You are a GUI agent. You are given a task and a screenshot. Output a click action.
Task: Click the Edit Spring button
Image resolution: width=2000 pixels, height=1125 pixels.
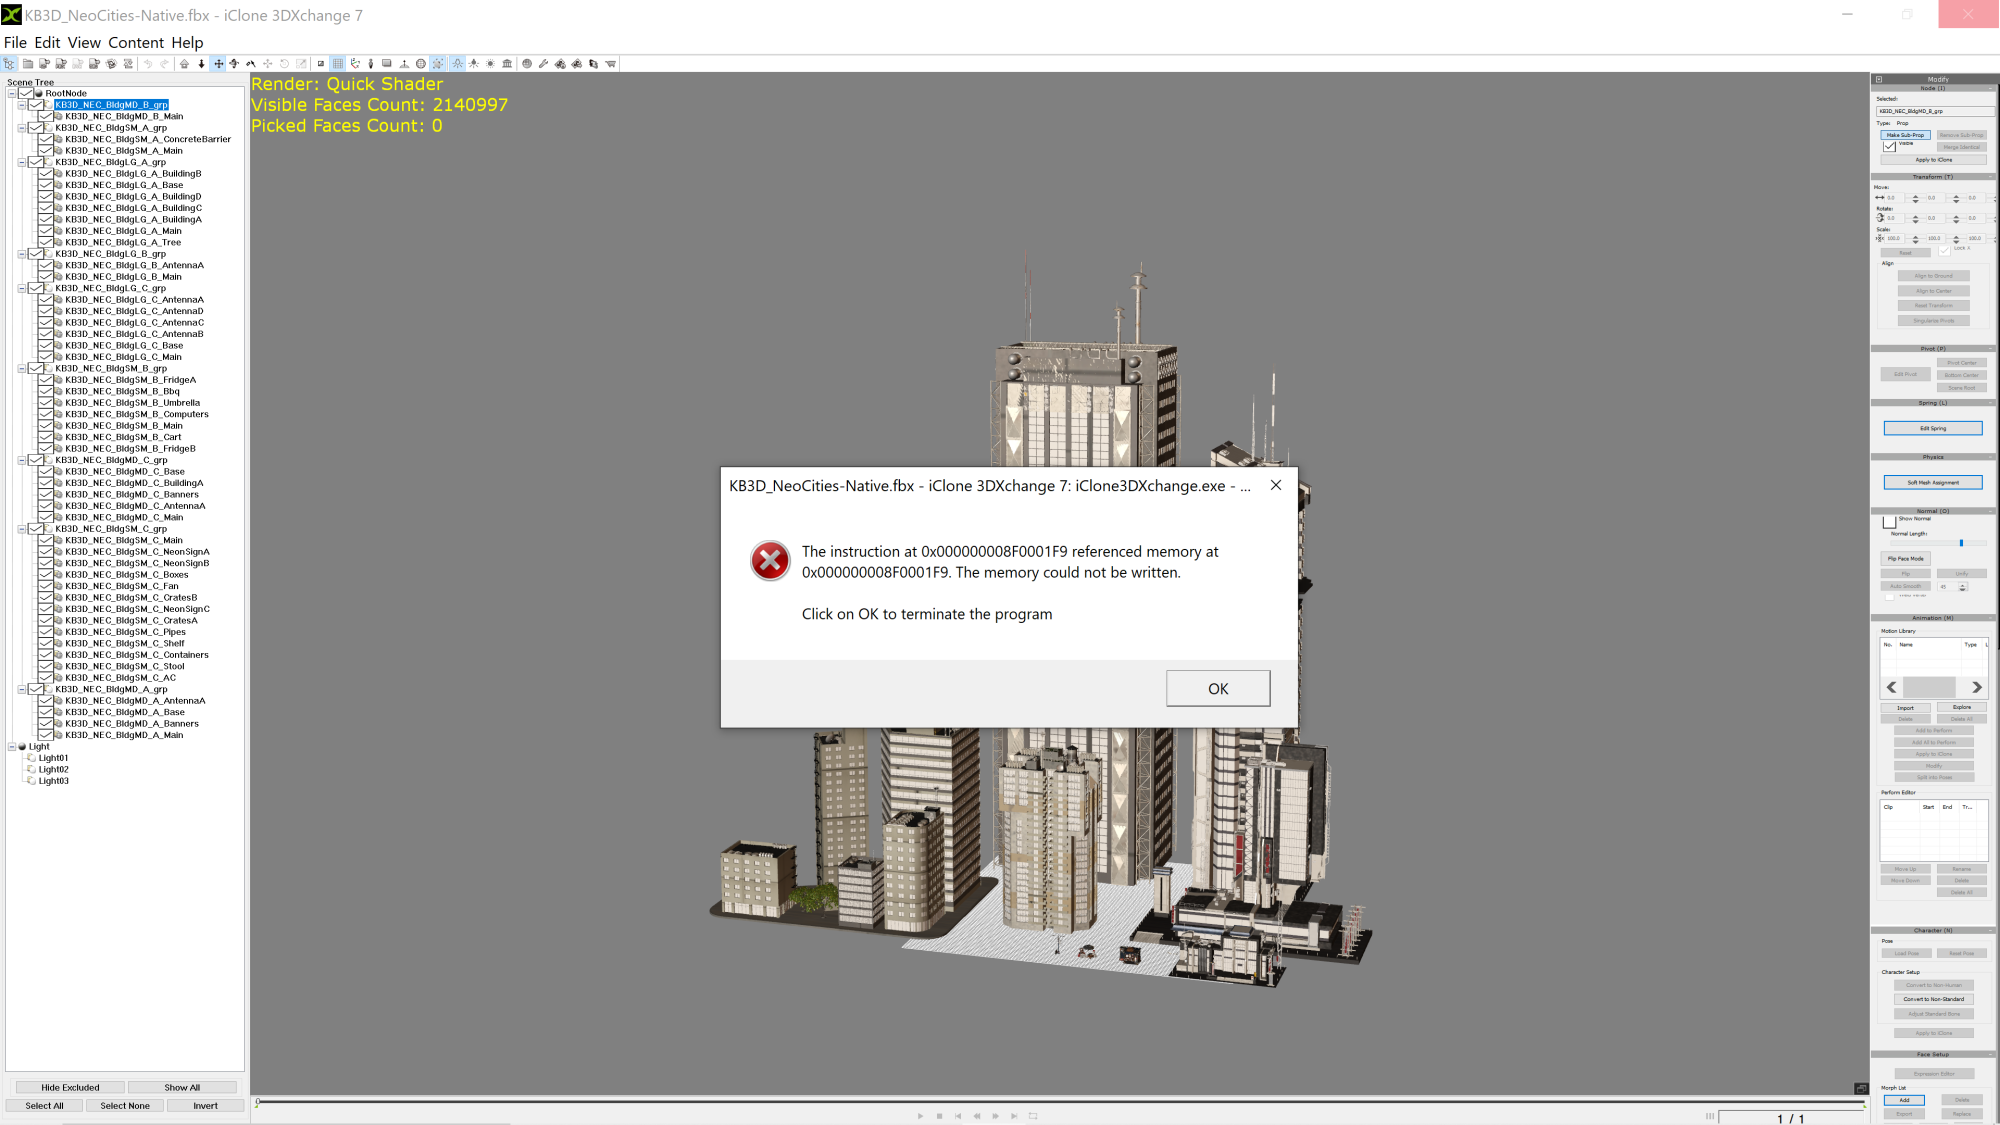tap(1933, 428)
